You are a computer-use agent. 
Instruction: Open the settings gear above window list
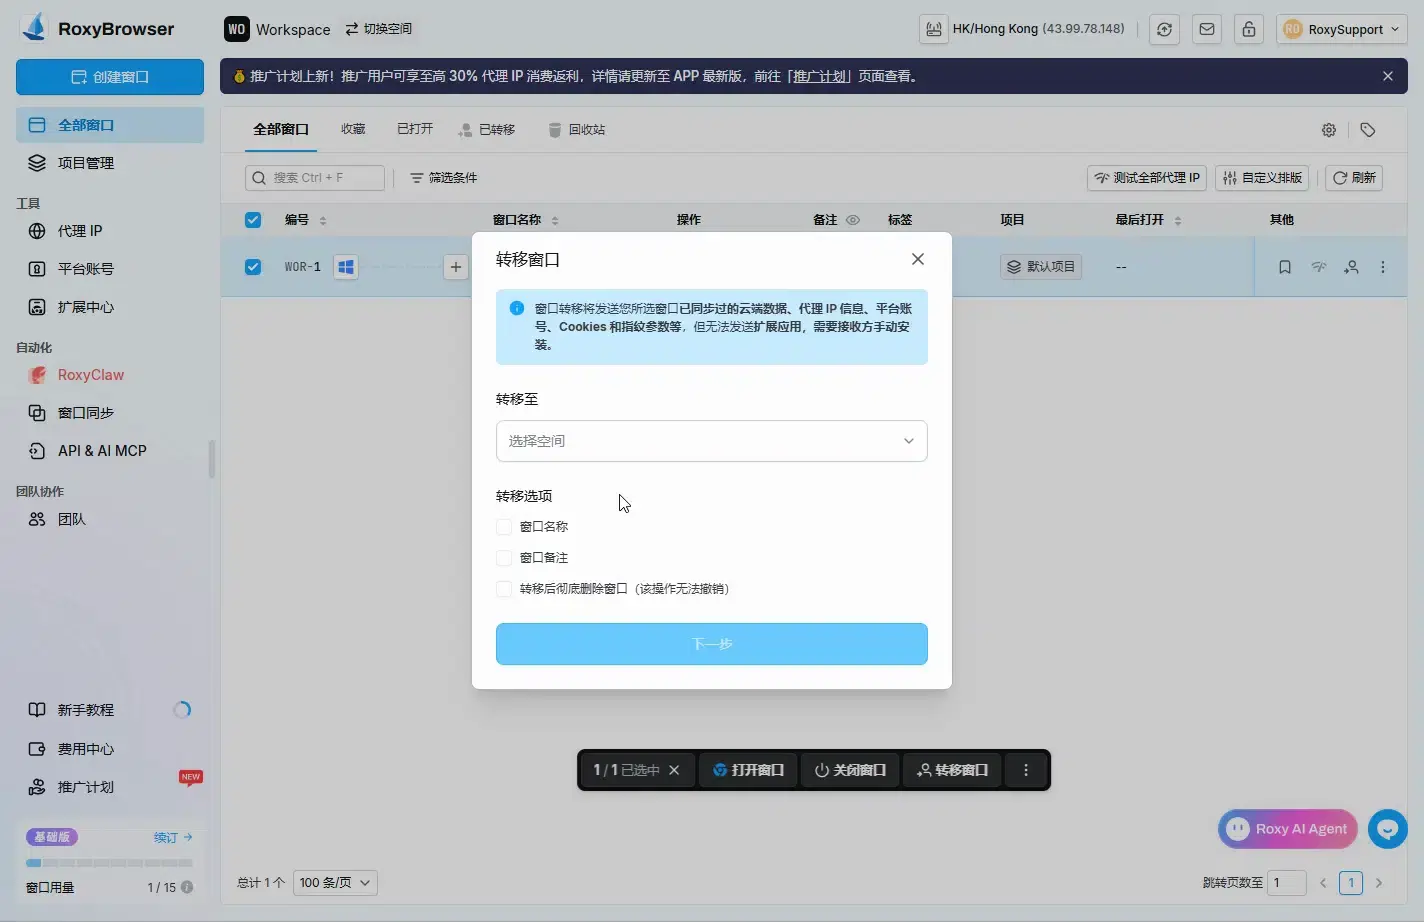[x=1328, y=129]
